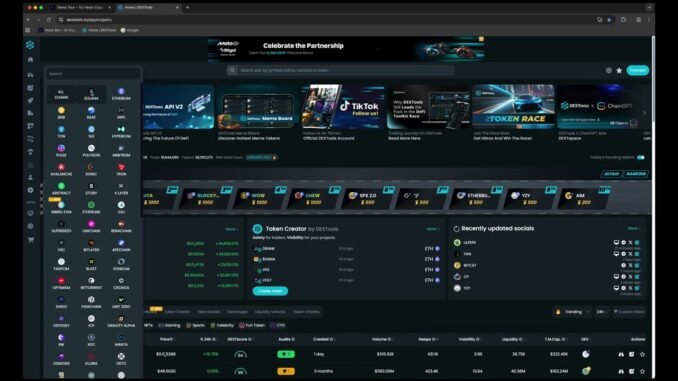Reload the page in browser
The height and width of the screenshot is (381, 678).
[49, 19]
